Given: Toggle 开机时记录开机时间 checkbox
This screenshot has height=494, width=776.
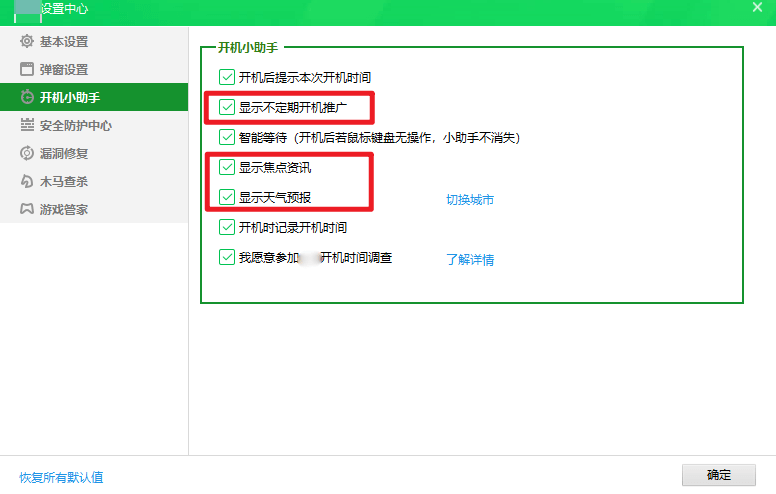Looking at the screenshot, I should 227,227.
